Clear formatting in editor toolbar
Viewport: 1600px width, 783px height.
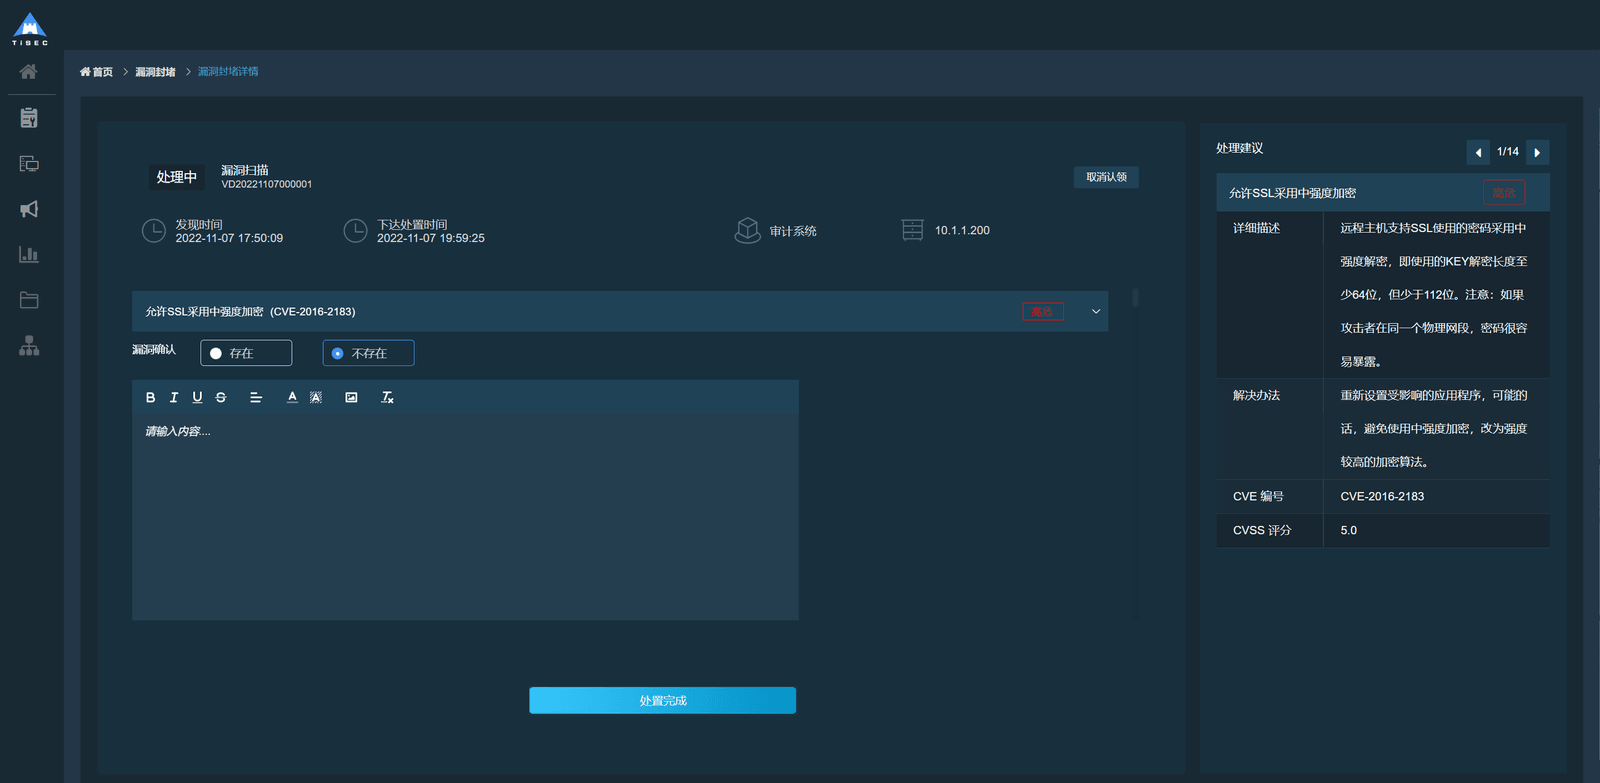(x=387, y=397)
